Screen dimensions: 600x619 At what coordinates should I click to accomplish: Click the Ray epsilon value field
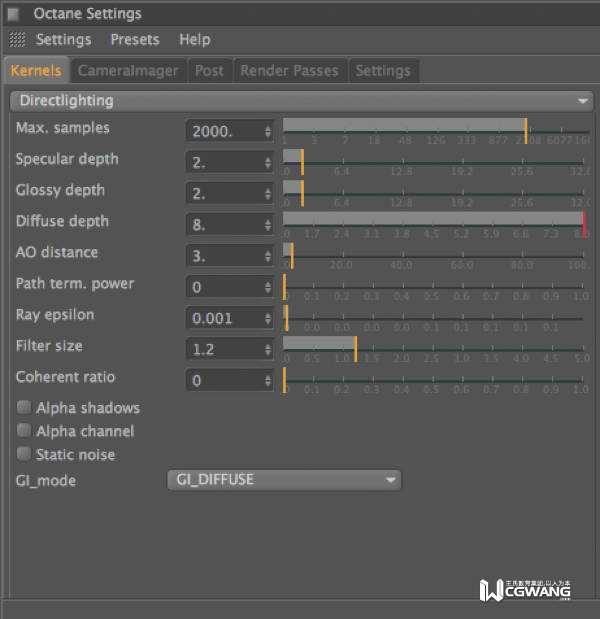[230, 318]
